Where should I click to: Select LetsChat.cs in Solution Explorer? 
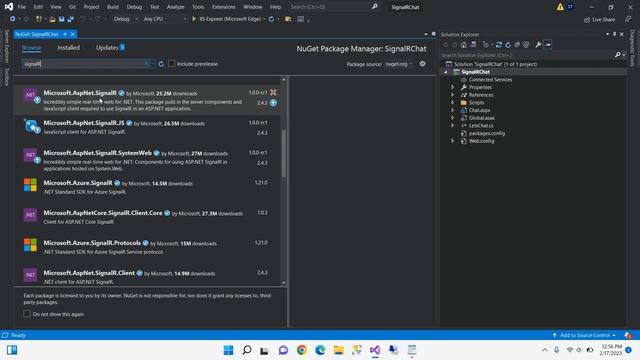[481, 126]
